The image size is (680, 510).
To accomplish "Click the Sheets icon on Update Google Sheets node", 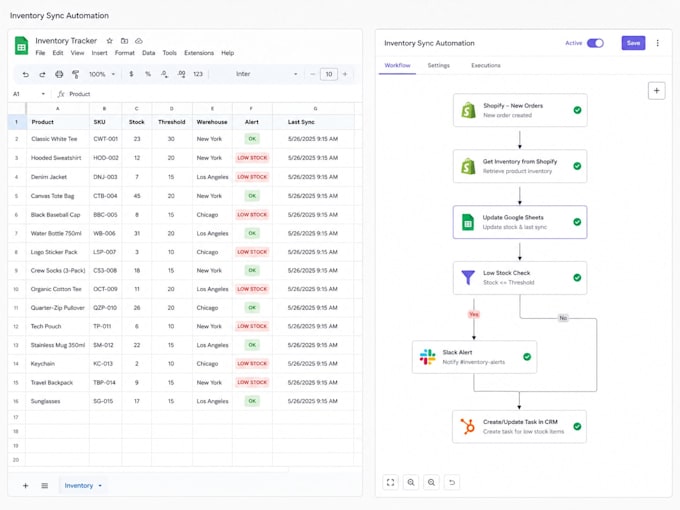I will pos(468,222).
